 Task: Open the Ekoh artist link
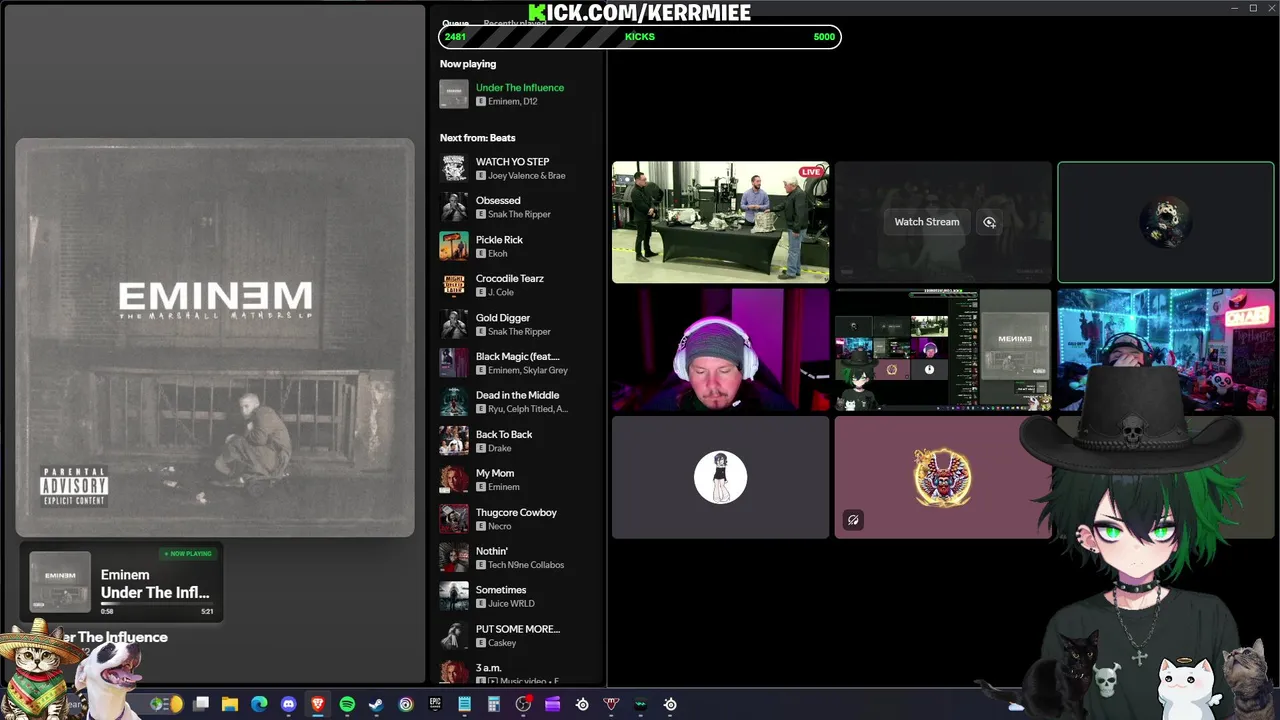[498, 253]
